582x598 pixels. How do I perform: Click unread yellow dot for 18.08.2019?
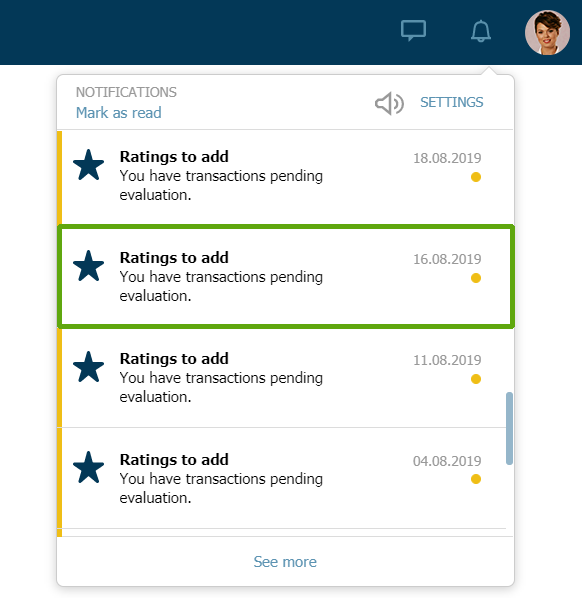click(476, 177)
